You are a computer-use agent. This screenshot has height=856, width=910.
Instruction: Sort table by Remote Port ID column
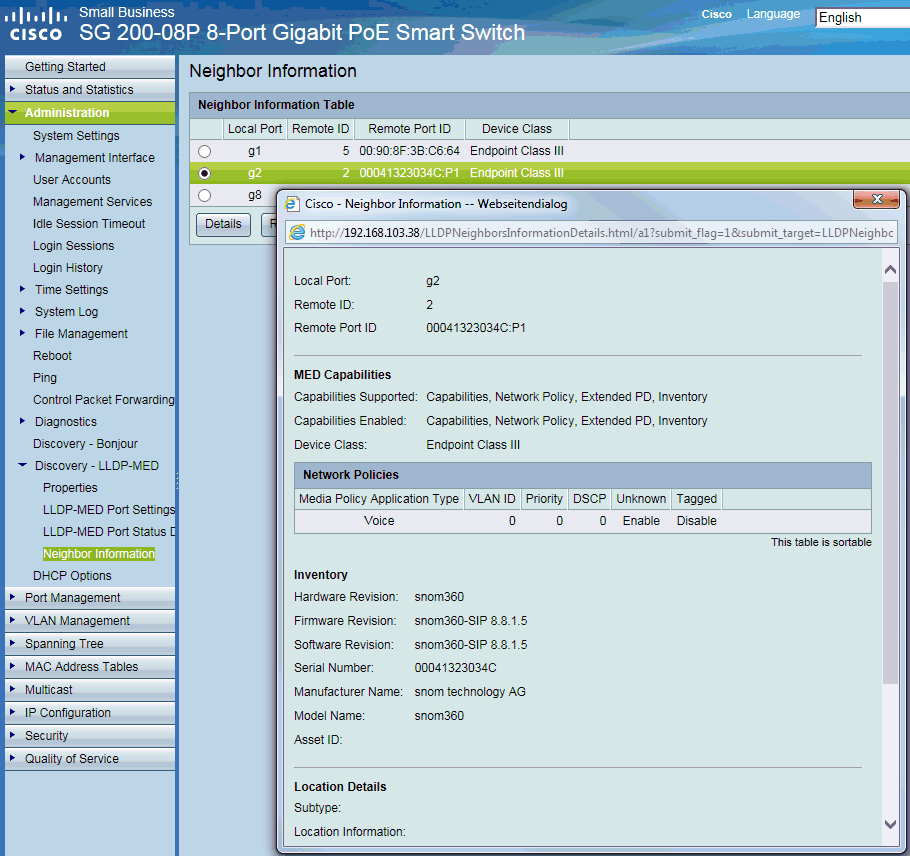point(409,129)
